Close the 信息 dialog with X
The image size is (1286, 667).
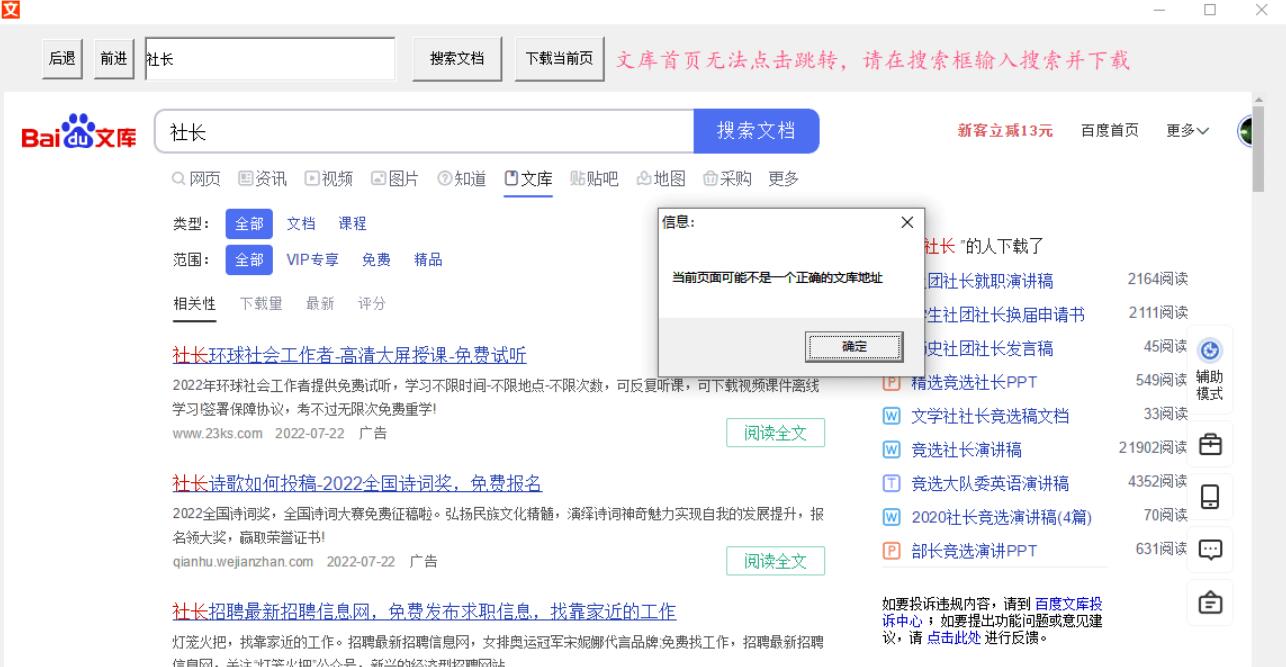click(907, 222)
